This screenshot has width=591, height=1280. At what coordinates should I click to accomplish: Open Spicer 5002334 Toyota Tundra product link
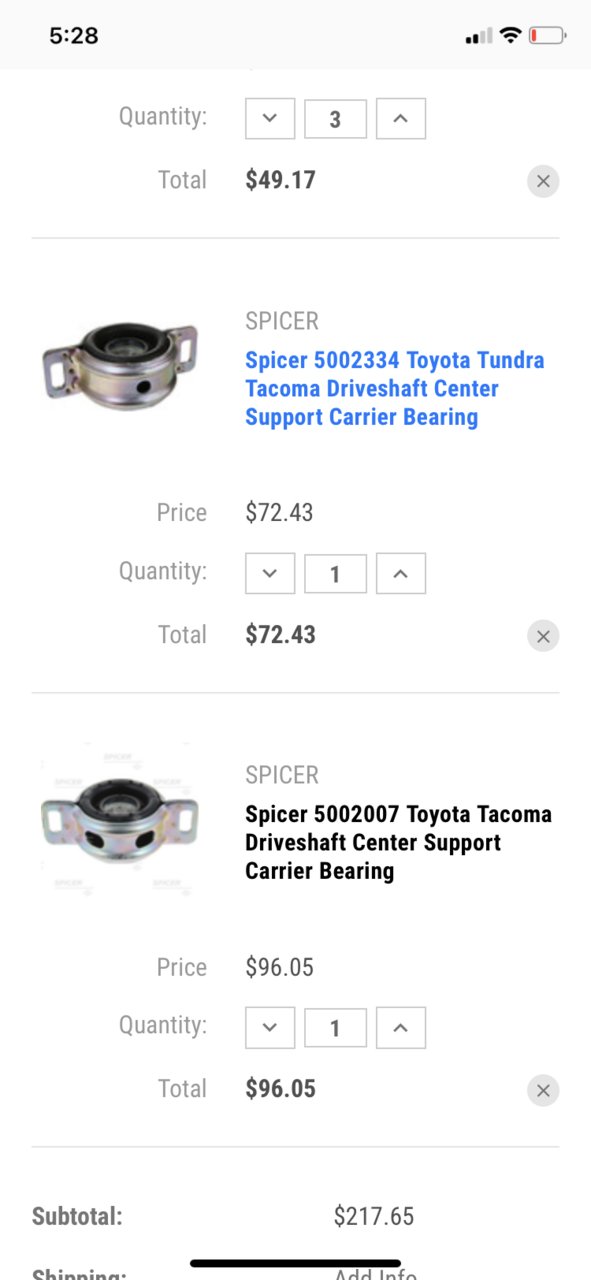tap(395, 388)
